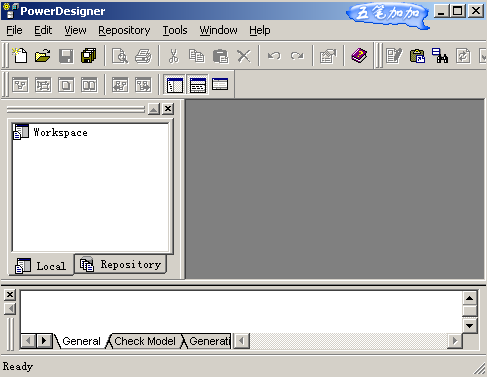
Task: Toggle the Output pane view button
Action: [x=198, y=85]
